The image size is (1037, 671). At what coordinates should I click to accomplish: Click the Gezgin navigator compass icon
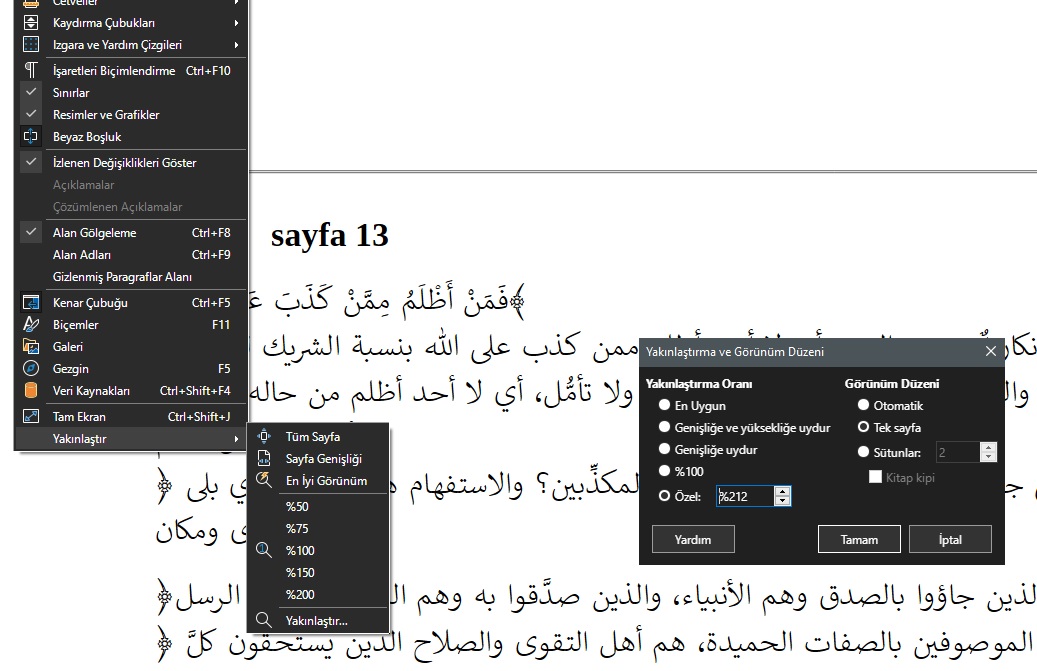pos(30,368)
